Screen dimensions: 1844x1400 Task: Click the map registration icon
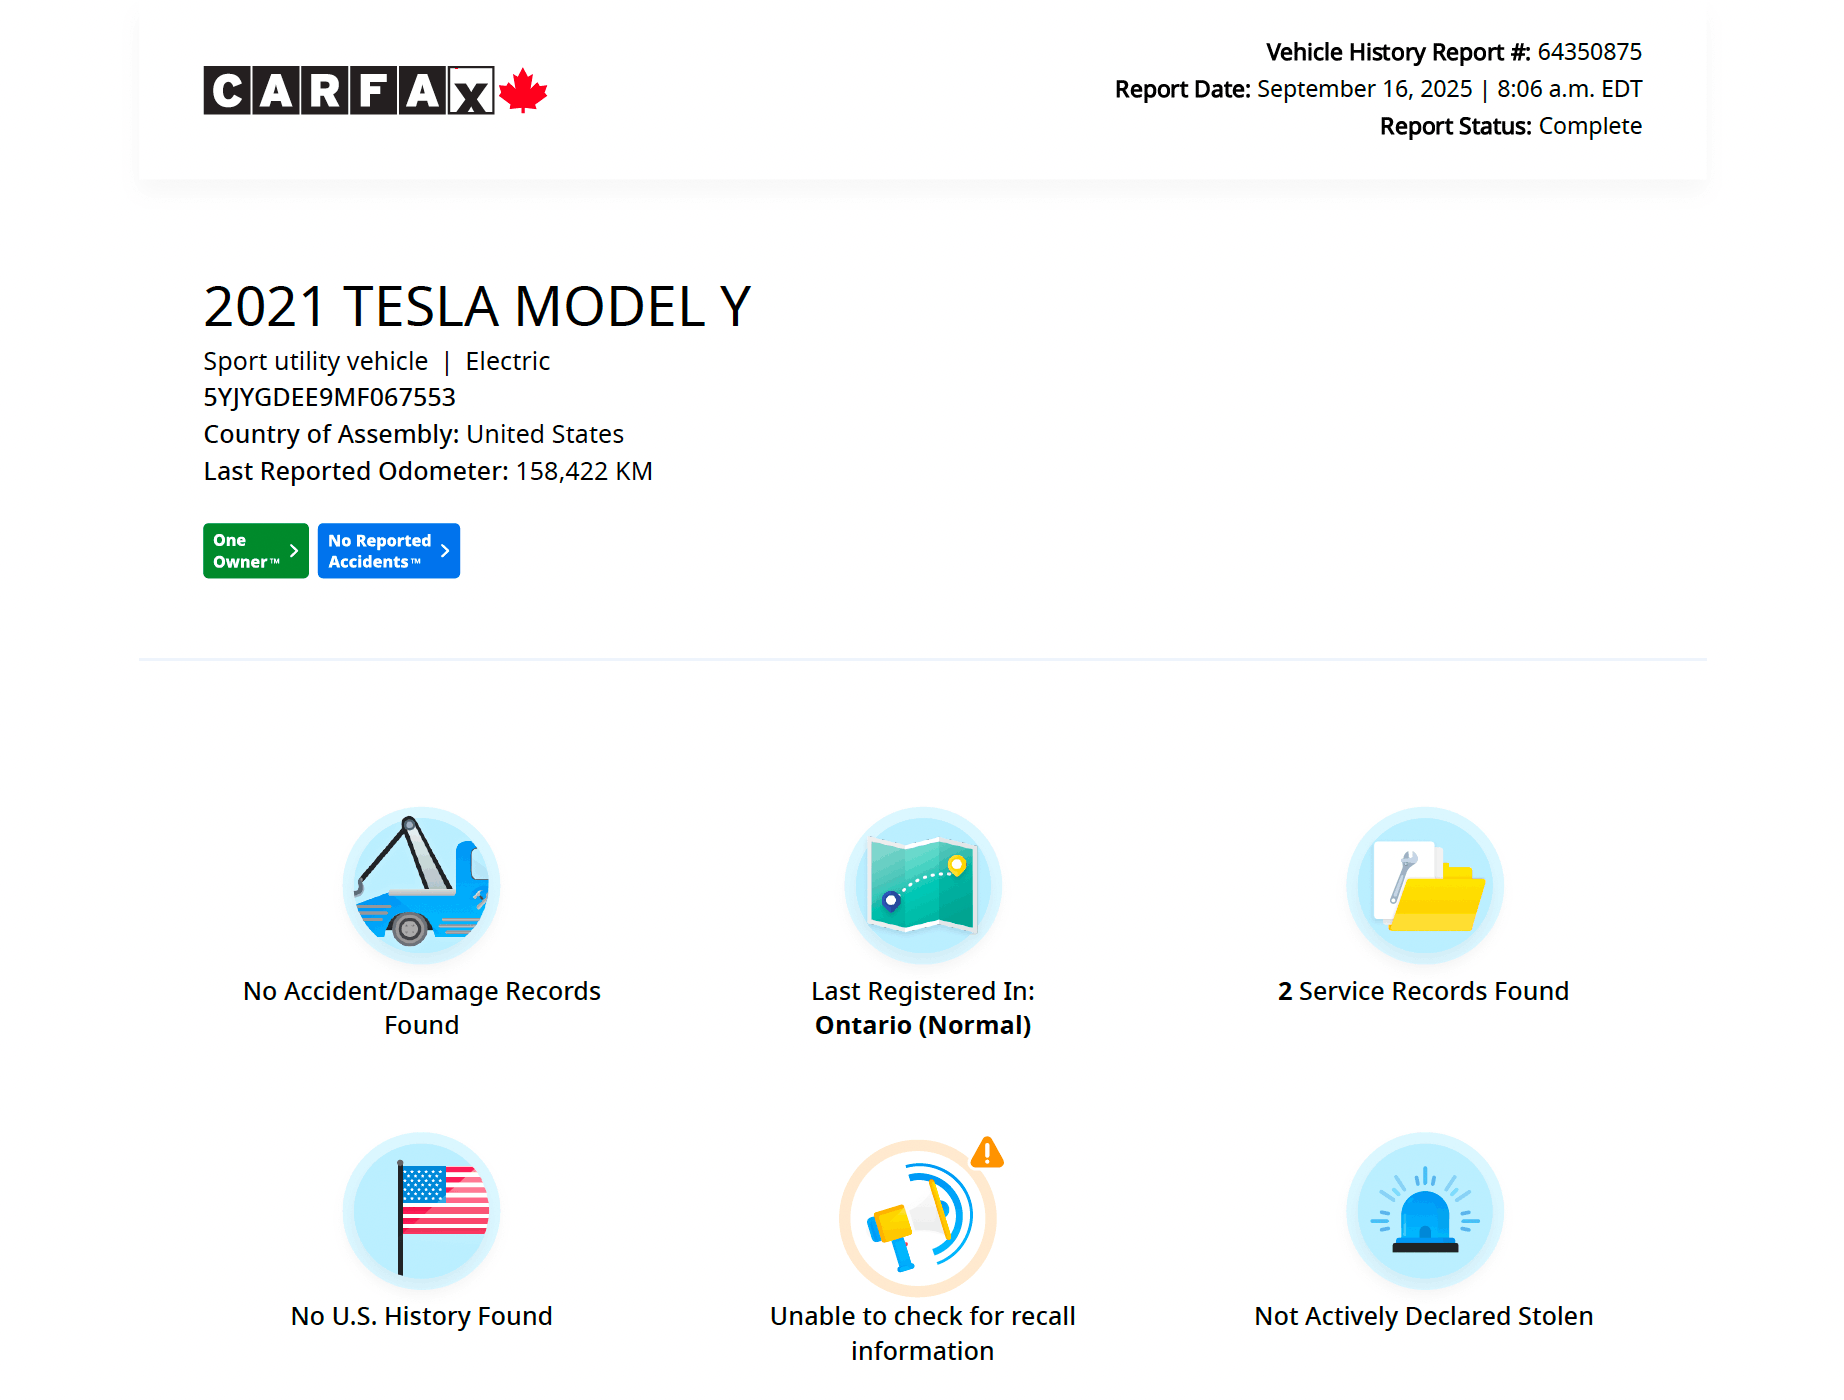point(922,886)
